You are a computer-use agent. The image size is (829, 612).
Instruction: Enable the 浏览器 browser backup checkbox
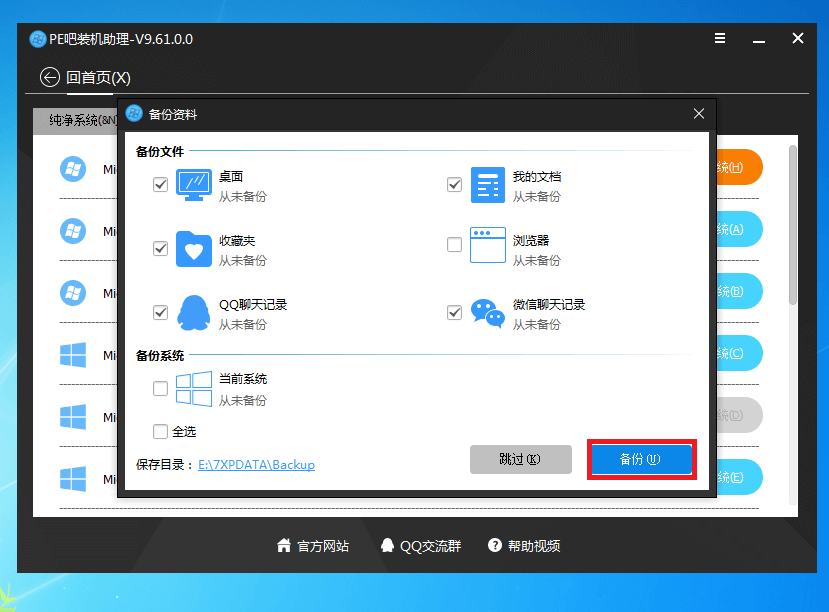tap(454, 245)
